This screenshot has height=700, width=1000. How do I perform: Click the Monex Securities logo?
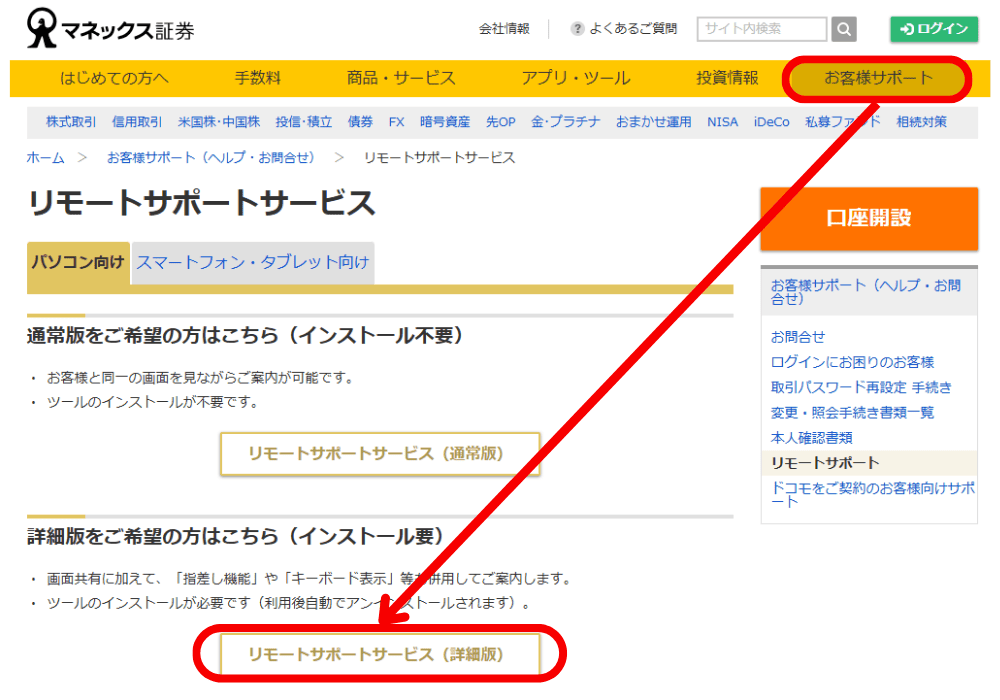pos(110,29)
